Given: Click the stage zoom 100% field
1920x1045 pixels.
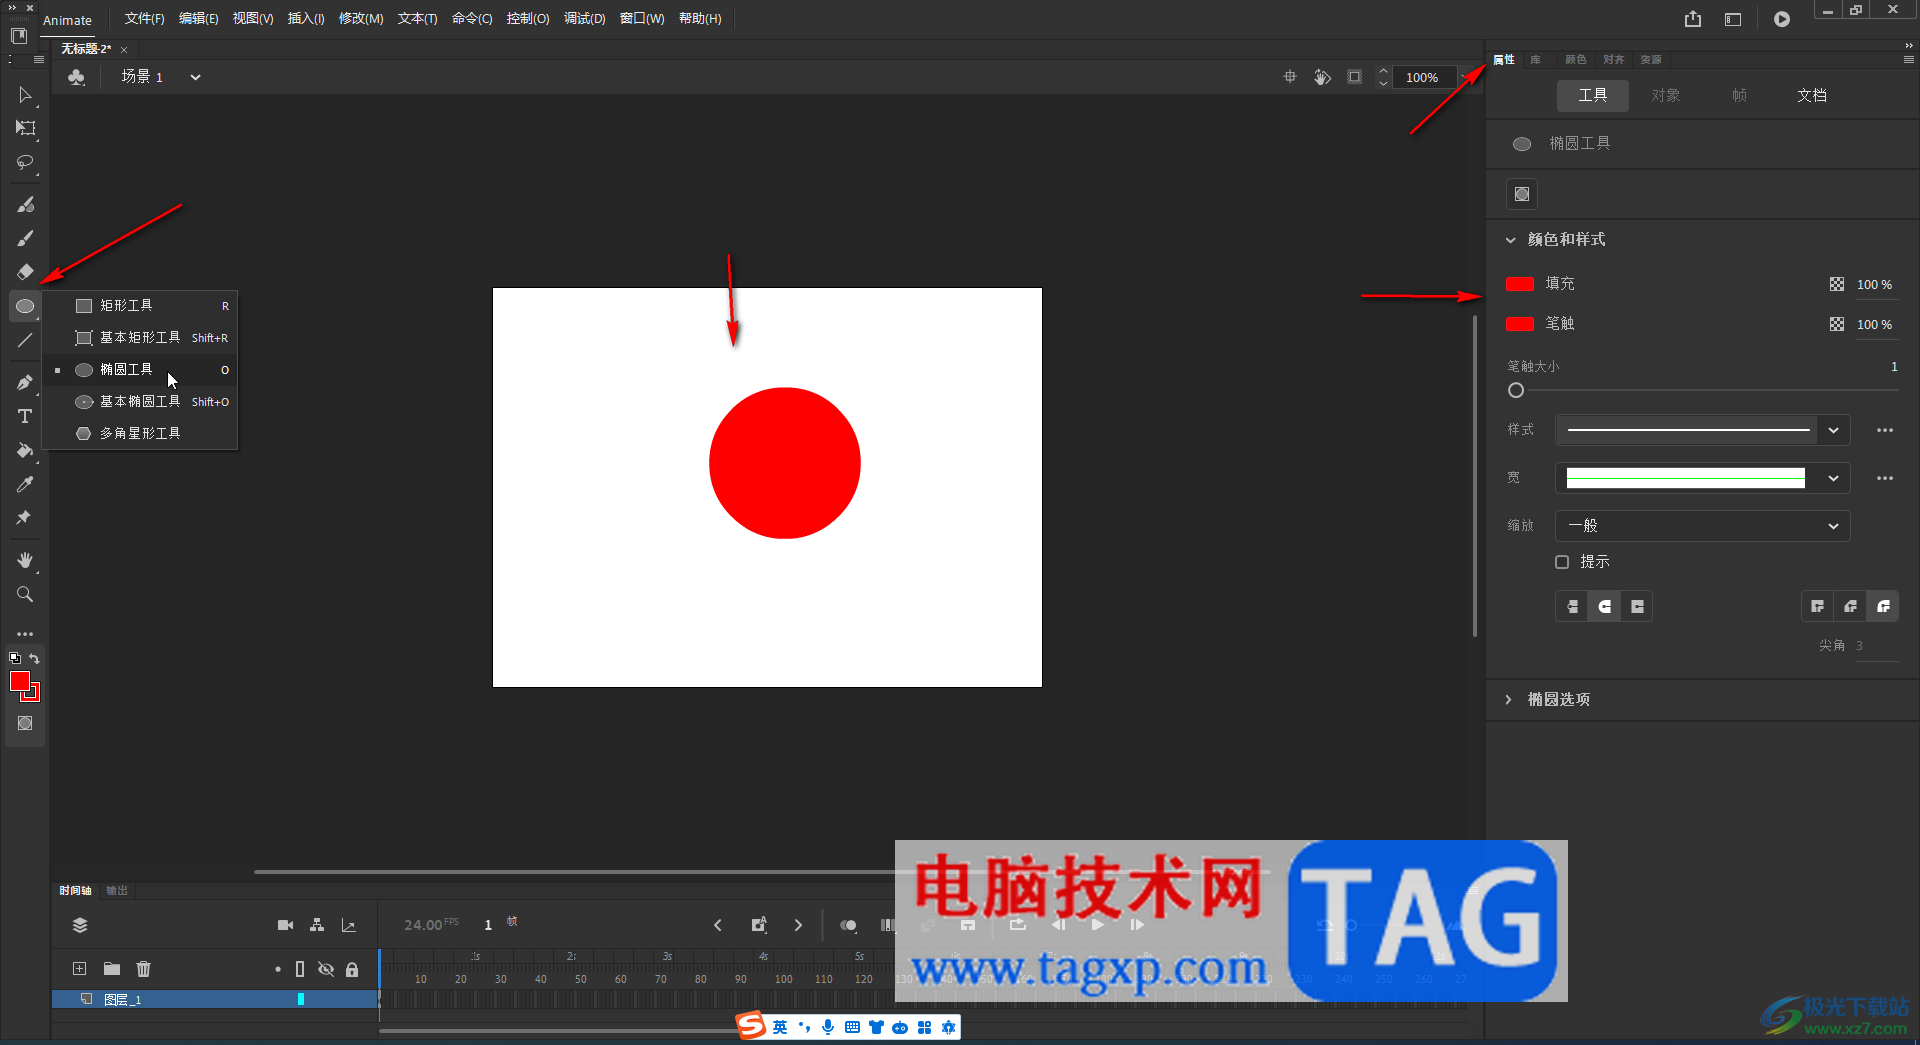Looking at the screenshot, I should [x=1422, y=77].
